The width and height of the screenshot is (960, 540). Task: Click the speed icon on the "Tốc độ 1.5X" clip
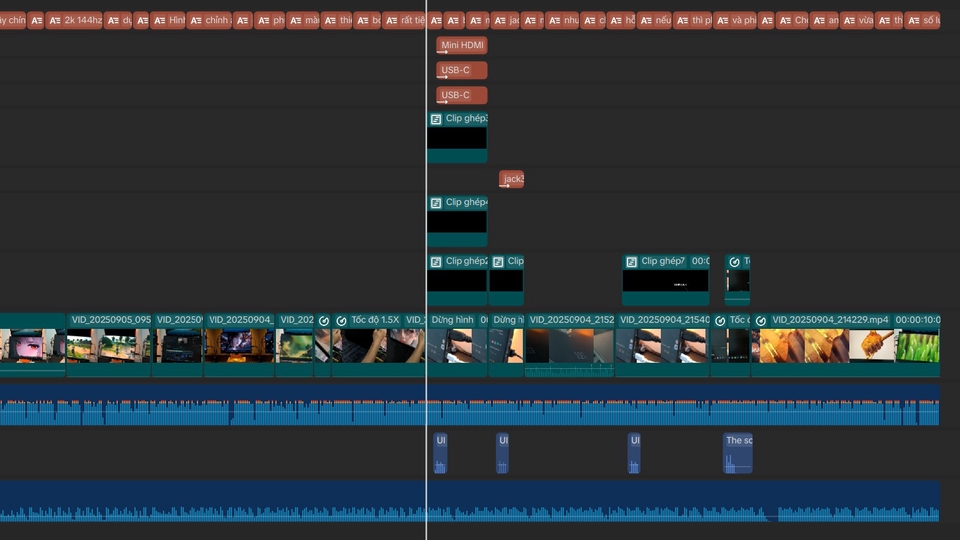341,321
